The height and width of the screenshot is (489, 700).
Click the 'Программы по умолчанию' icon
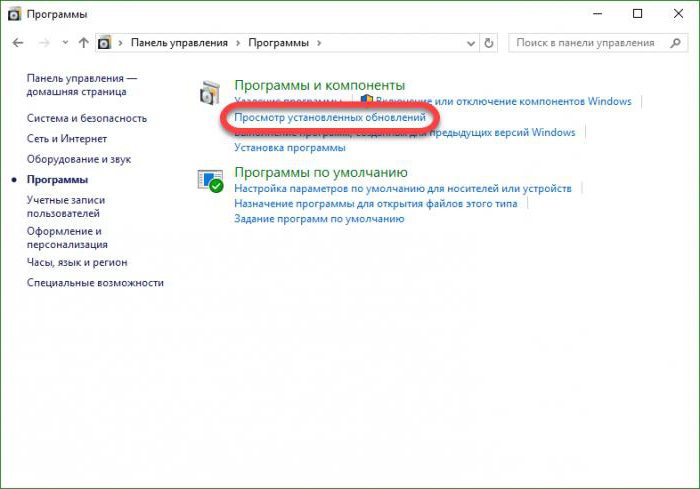[x=210, y=180]
